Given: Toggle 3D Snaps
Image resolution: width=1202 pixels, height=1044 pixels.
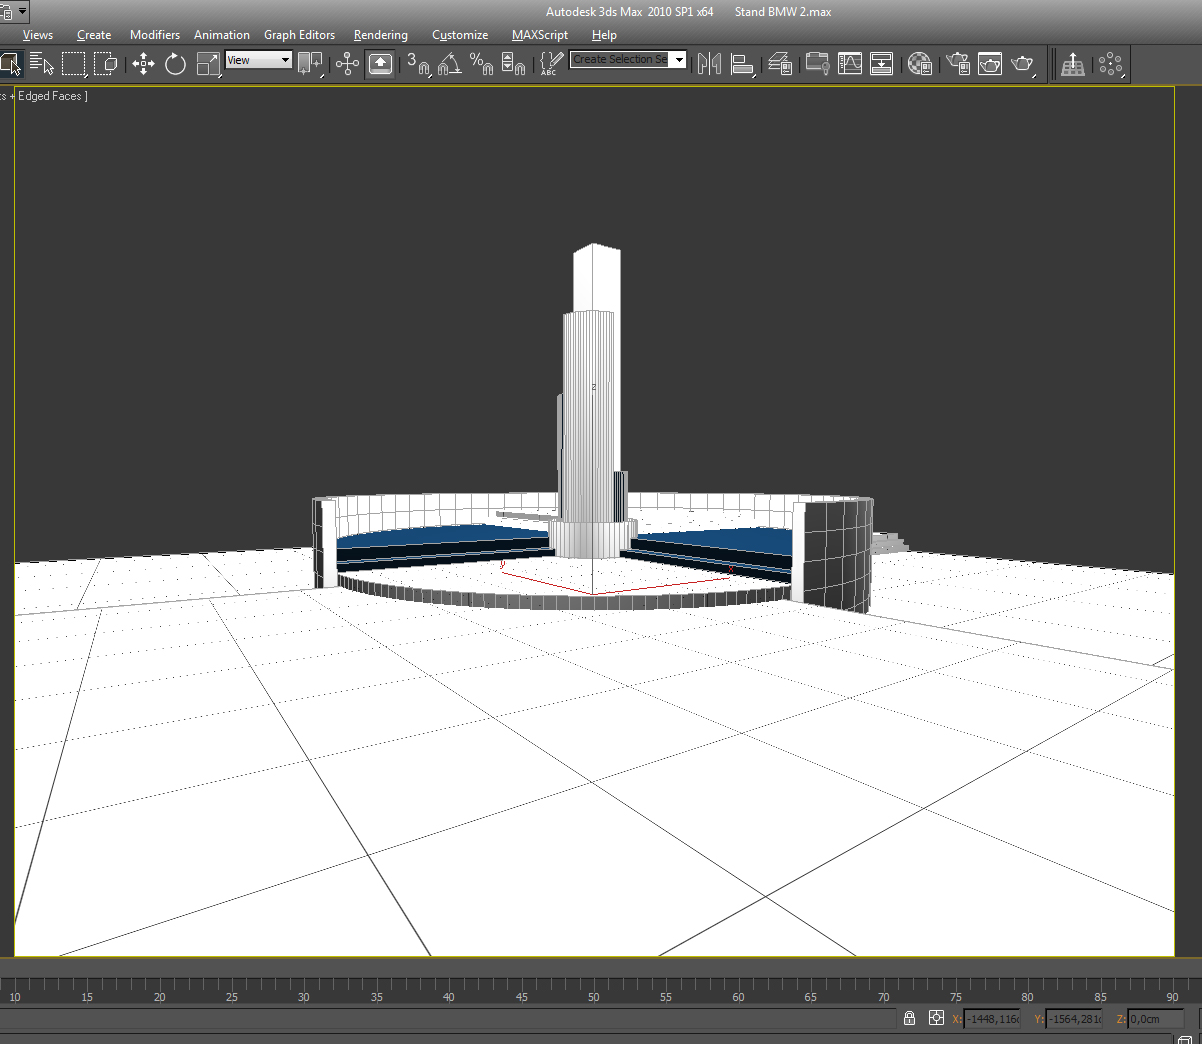Looking at the screenshot, I should click(418, 64).
